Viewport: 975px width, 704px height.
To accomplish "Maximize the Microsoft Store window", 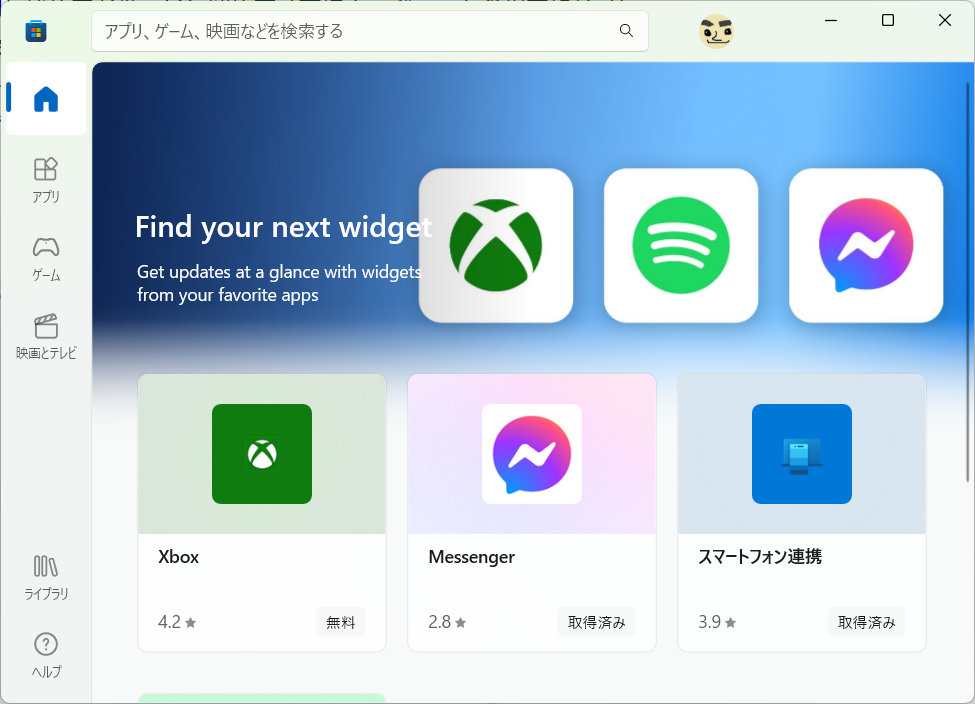I will 888,21.
